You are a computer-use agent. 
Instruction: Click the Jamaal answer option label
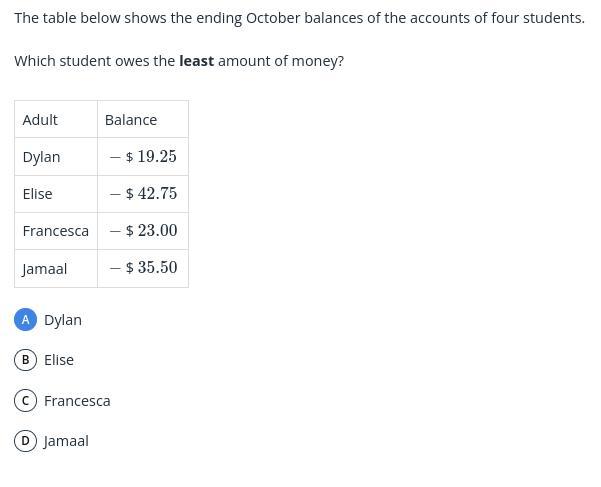66,441
